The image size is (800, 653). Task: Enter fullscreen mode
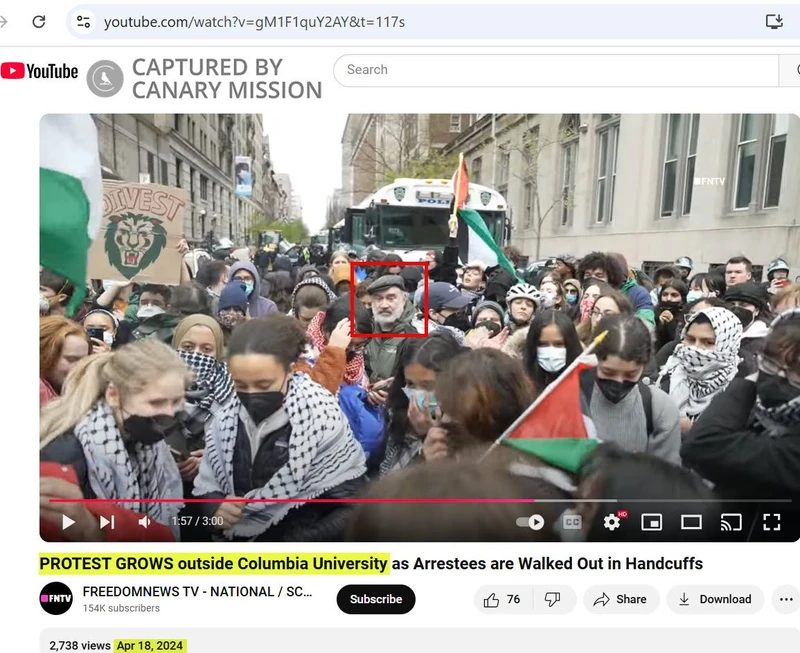pyautogui.click(x=771, y=522)
